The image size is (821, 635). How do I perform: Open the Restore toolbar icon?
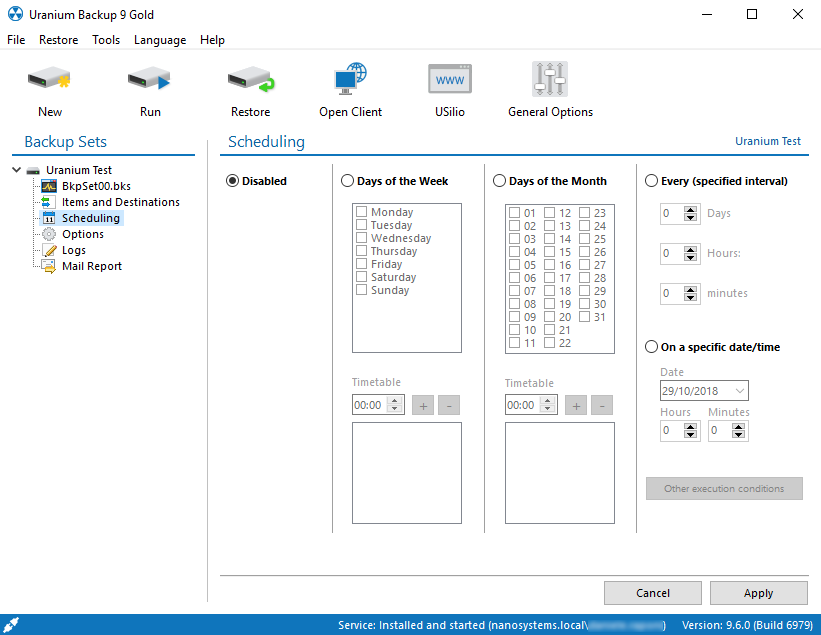(251, 80)
